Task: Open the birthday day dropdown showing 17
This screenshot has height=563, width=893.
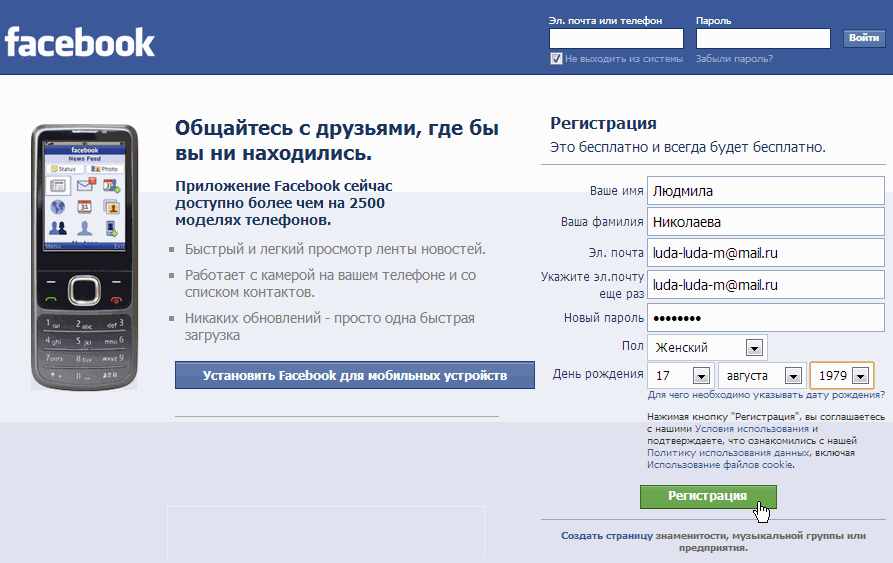Action: click(x=681, y=376)
